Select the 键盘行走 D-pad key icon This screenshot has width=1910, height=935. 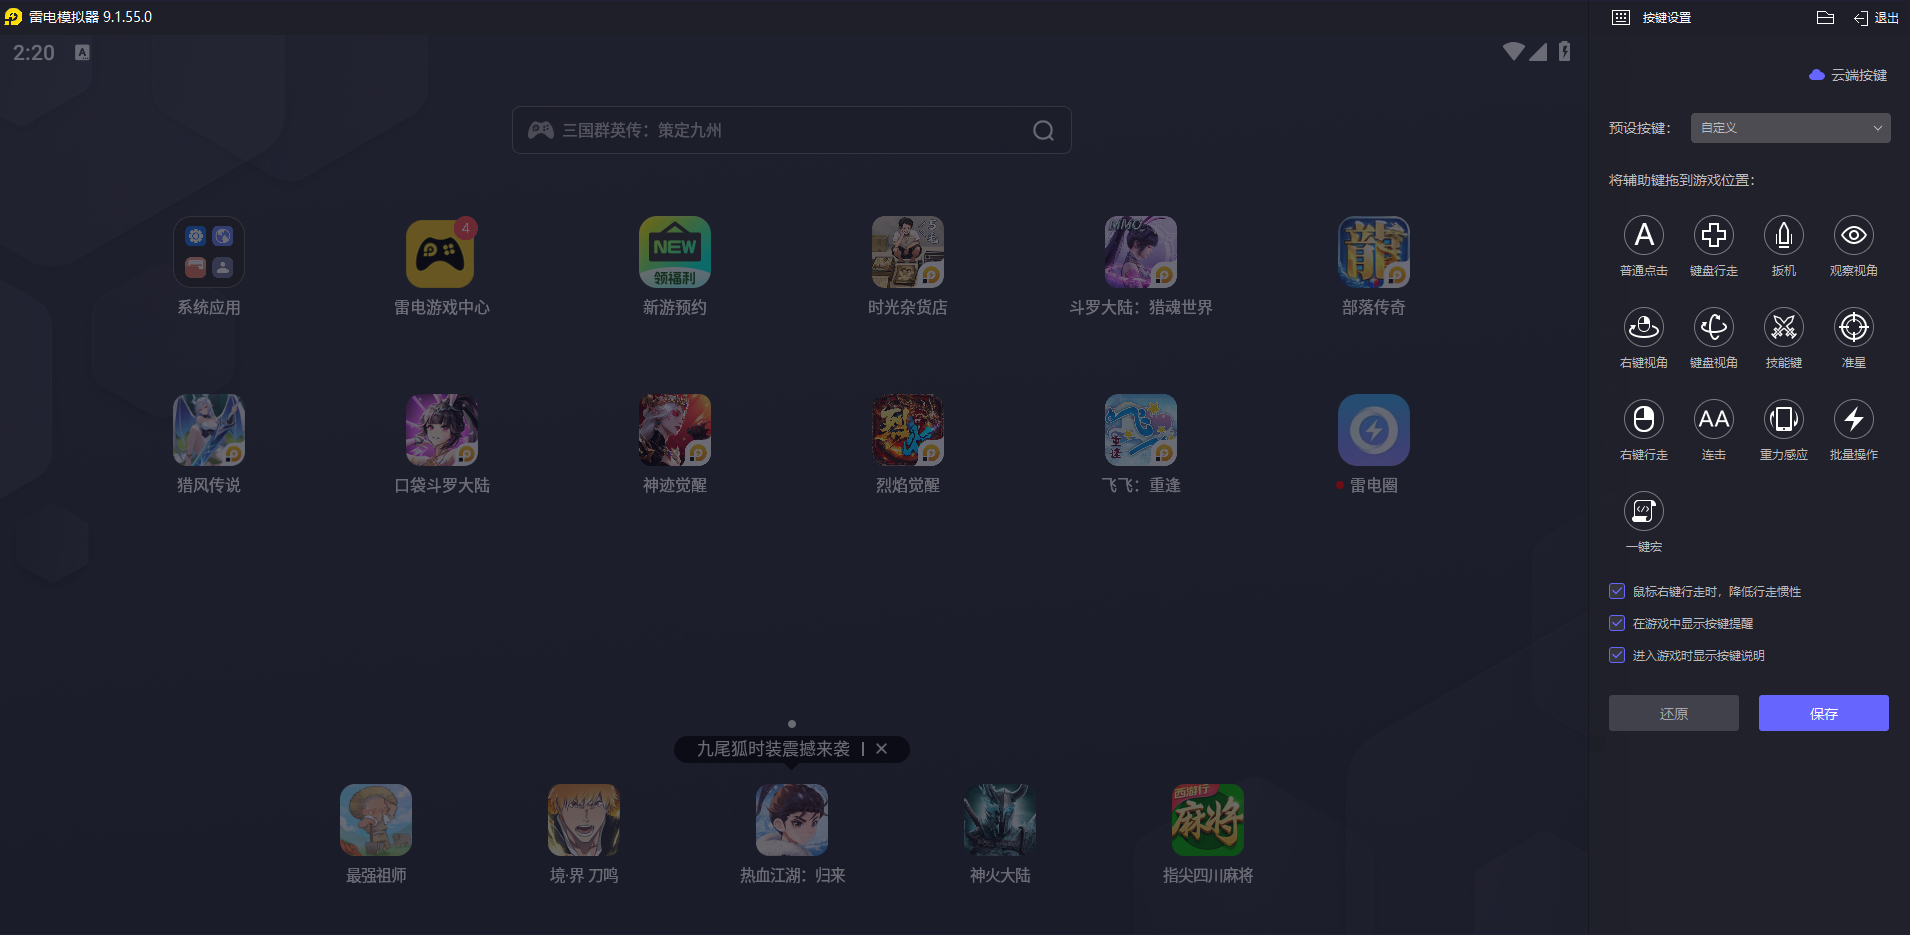point(1714,236)
